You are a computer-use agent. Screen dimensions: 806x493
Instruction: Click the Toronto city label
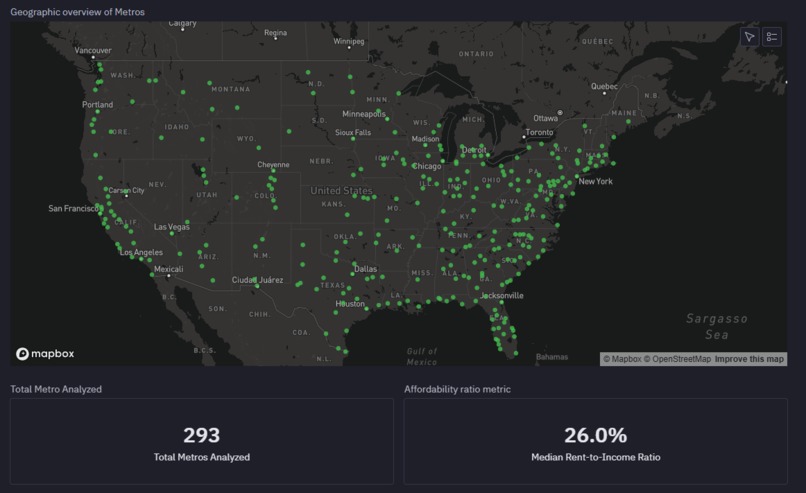point(539,132)
